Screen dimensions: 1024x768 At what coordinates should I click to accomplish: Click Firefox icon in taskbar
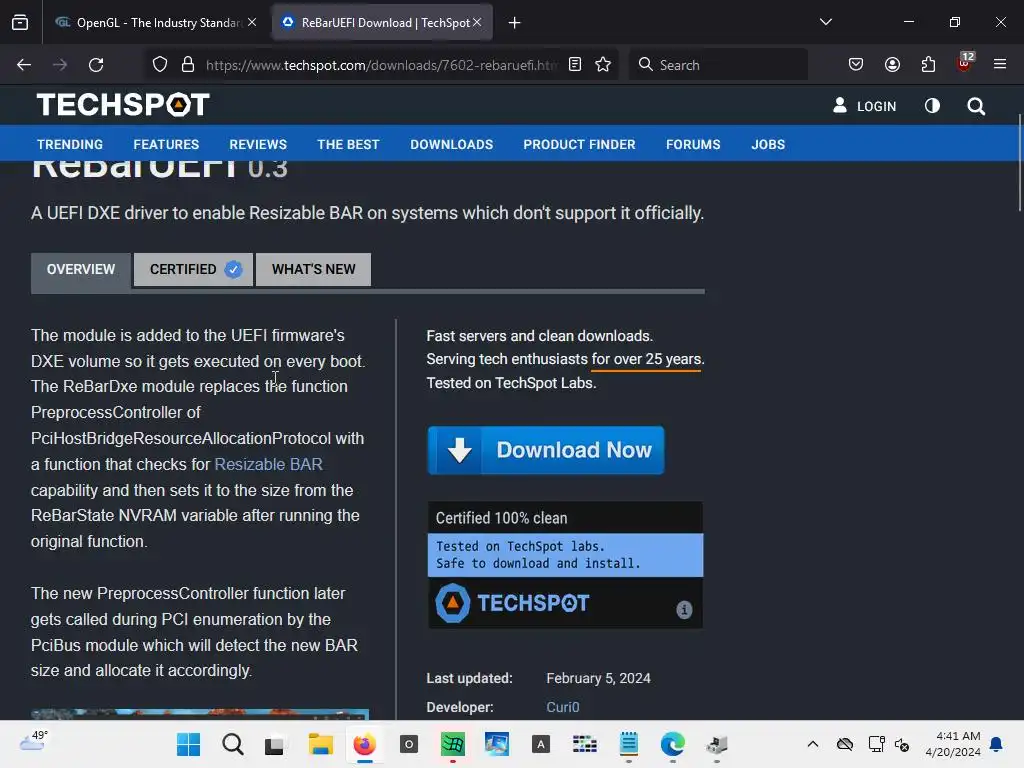[365, 744]
